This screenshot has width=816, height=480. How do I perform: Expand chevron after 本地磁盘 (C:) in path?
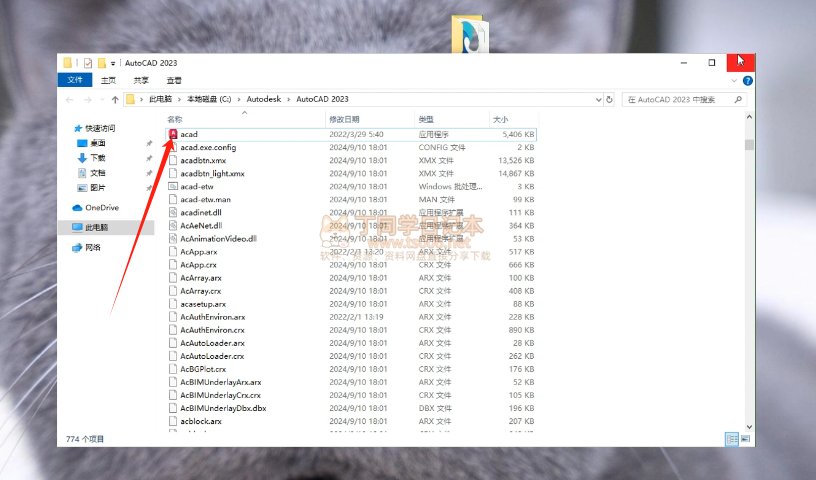[x=239, y=99]
